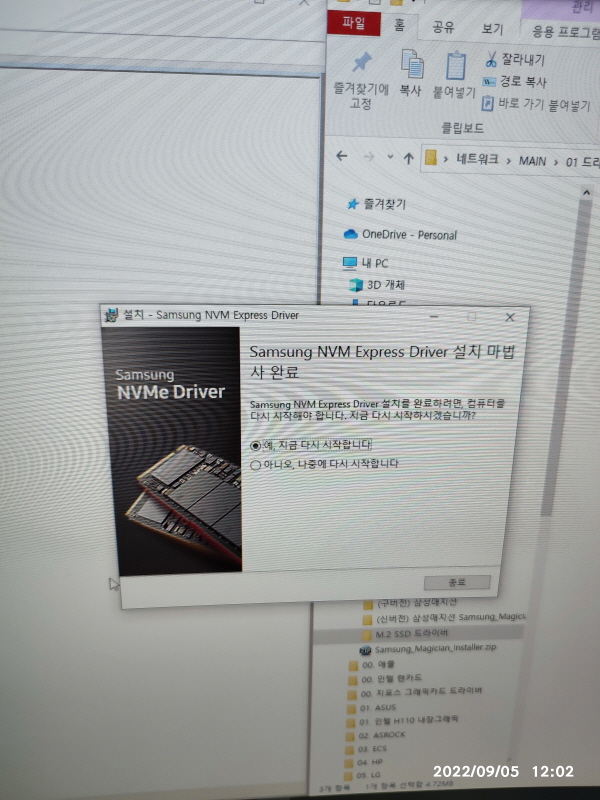Viewport: 600px width, 800px height.
Task: Click 바로 가기 붙여넣기 paste shortcut
Action: coord(536,104)
